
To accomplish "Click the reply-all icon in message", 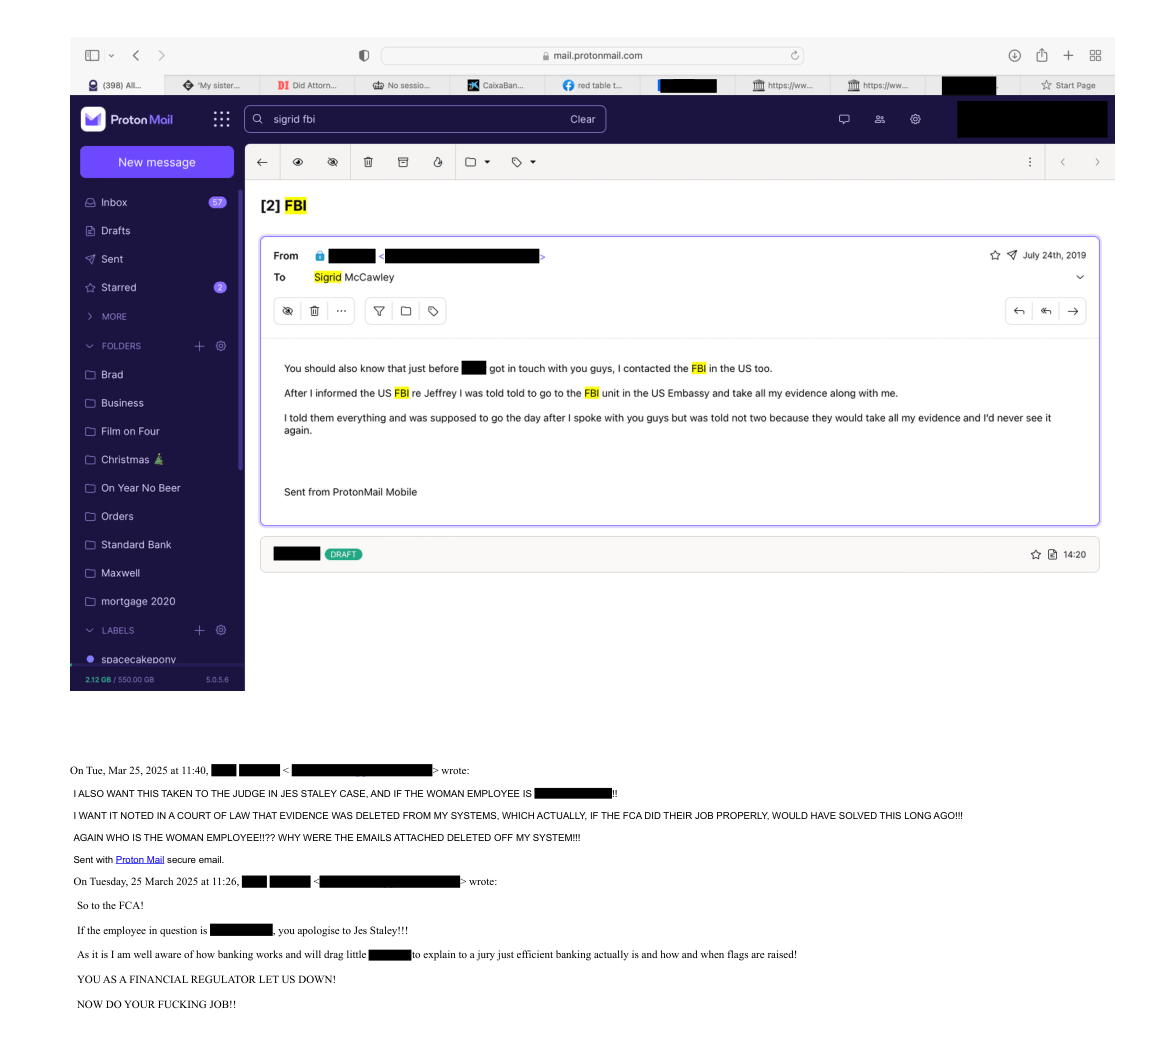I will pyautogui.click(x=1046, y=311).
